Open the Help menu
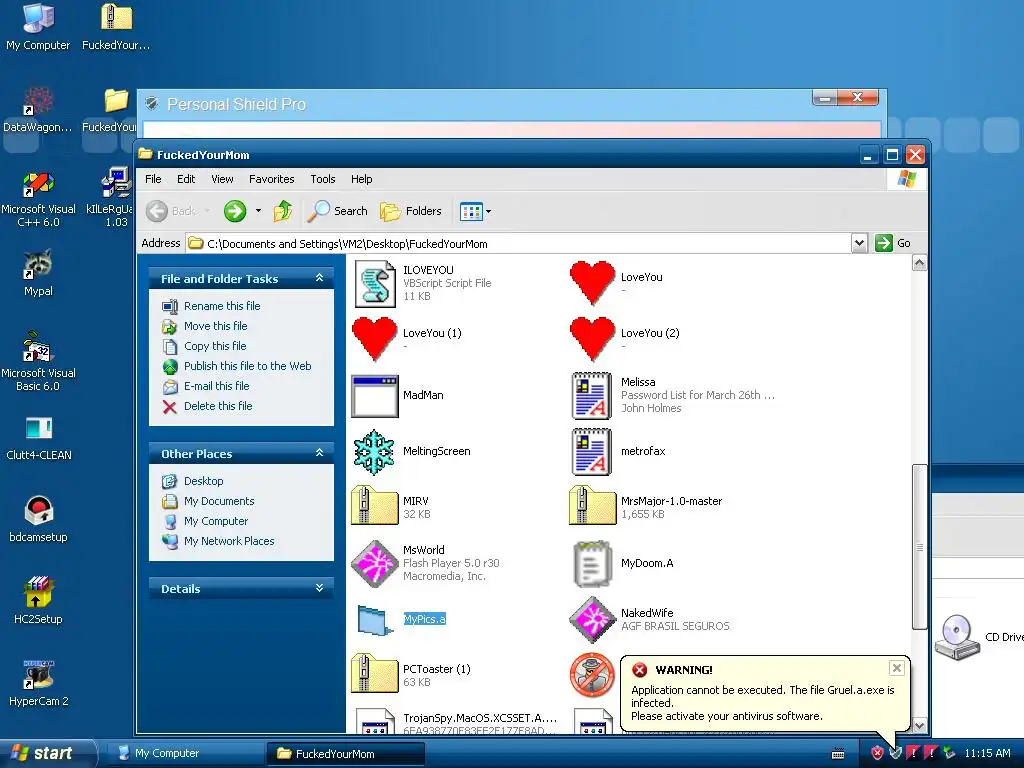The image size is (1024, 768). tap(361, 179)
